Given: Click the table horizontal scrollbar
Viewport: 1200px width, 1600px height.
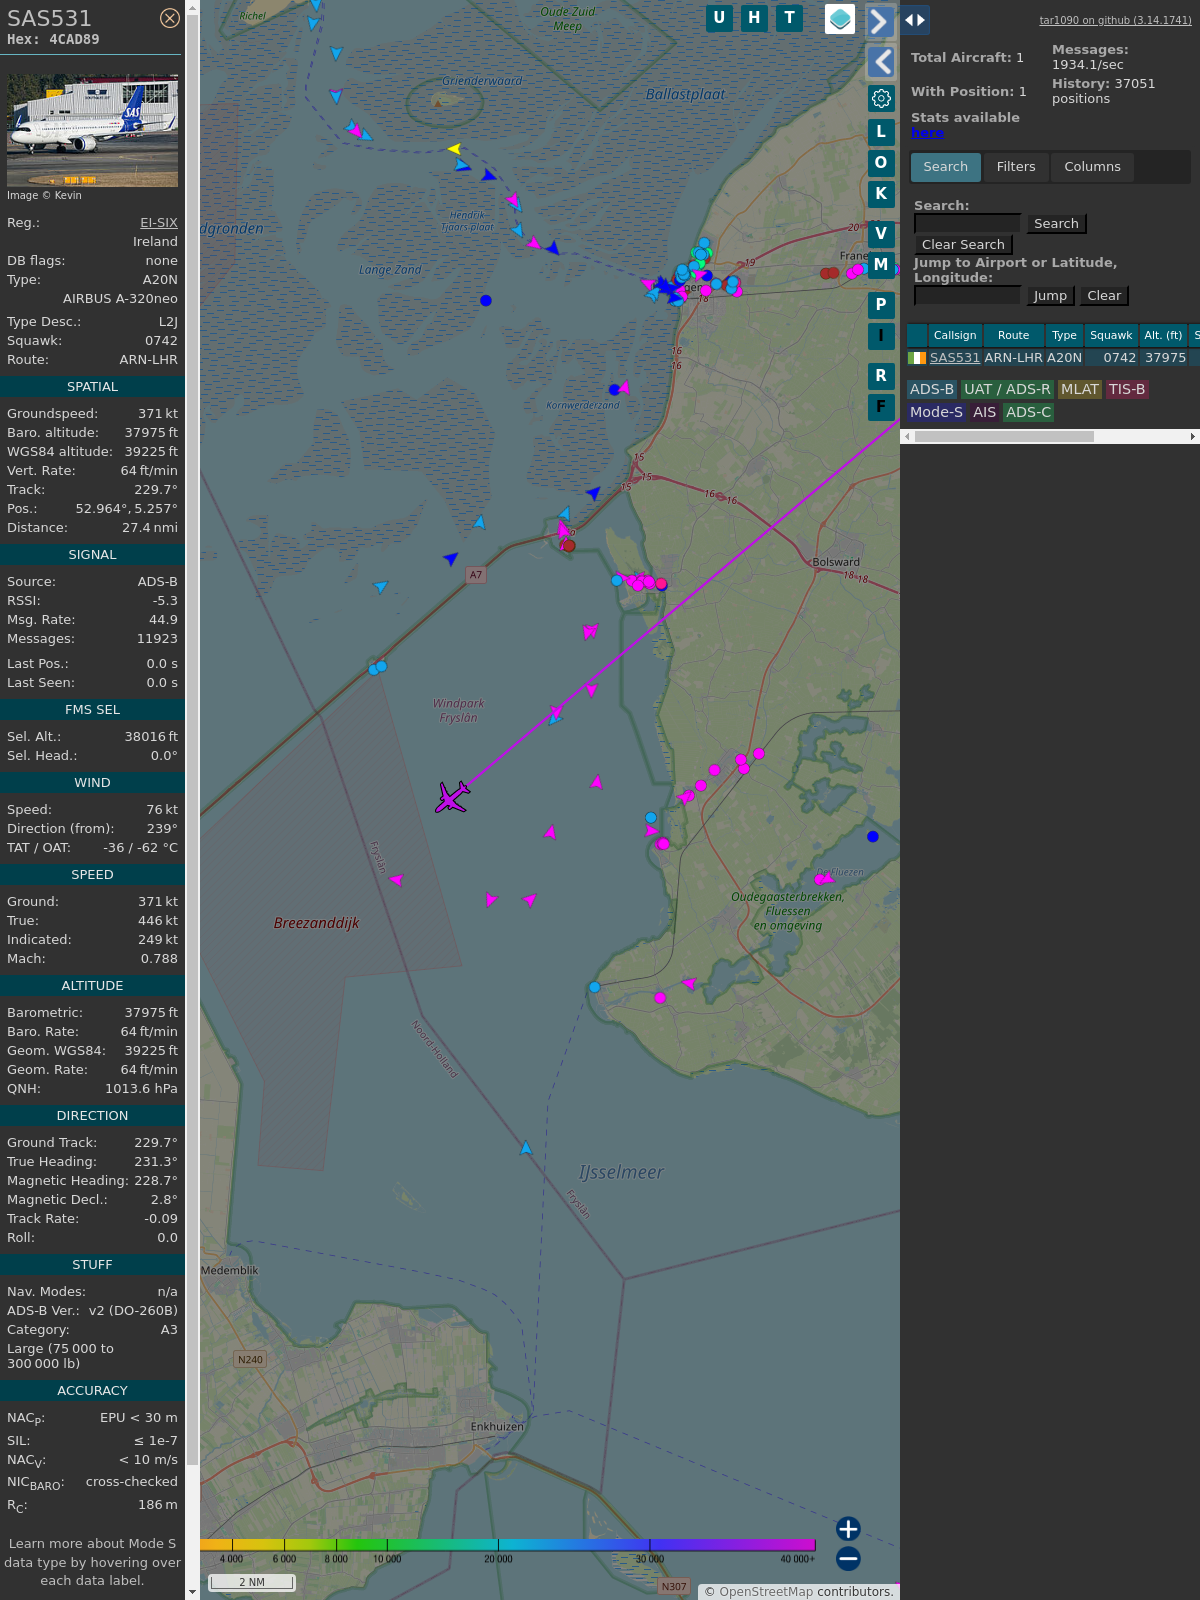Looking at the screenshot, I should coord(1004,437).
